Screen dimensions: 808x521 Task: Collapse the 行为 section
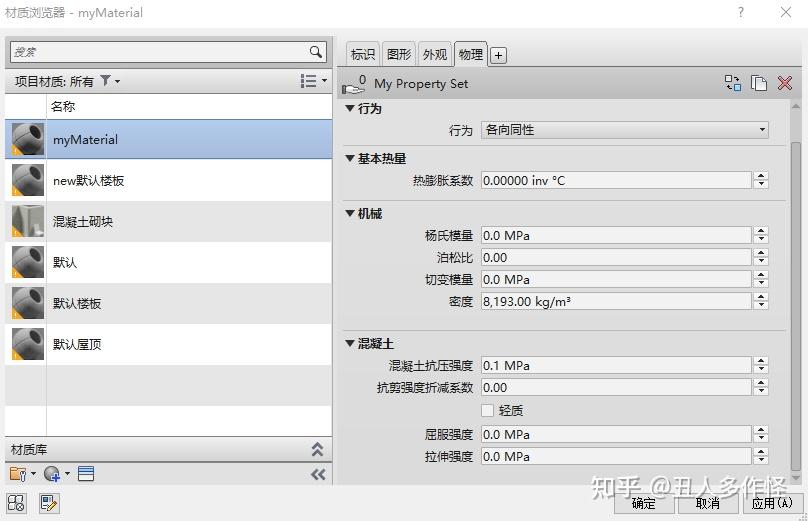pos(350,108)
